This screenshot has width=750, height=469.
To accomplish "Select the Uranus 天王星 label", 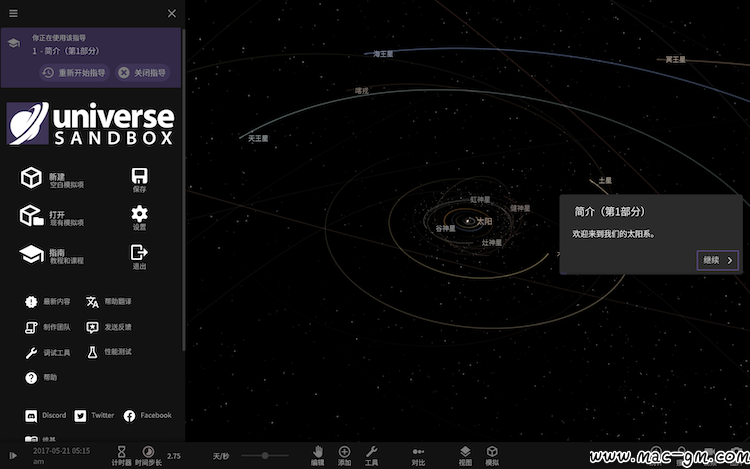I will coord(258,138).
